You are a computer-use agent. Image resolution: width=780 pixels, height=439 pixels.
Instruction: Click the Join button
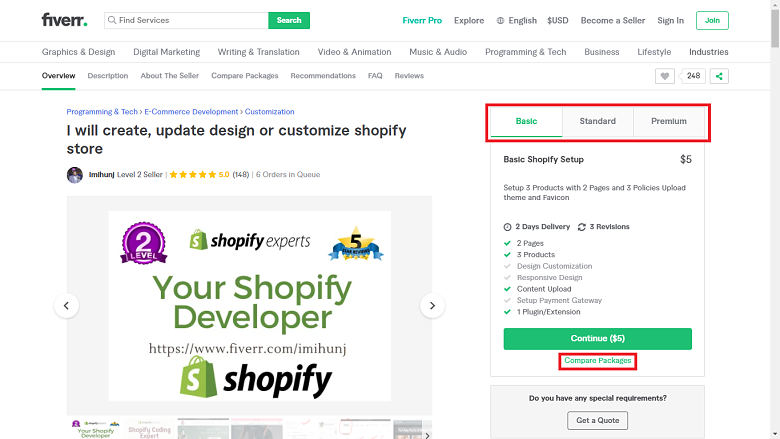point(712,20)
